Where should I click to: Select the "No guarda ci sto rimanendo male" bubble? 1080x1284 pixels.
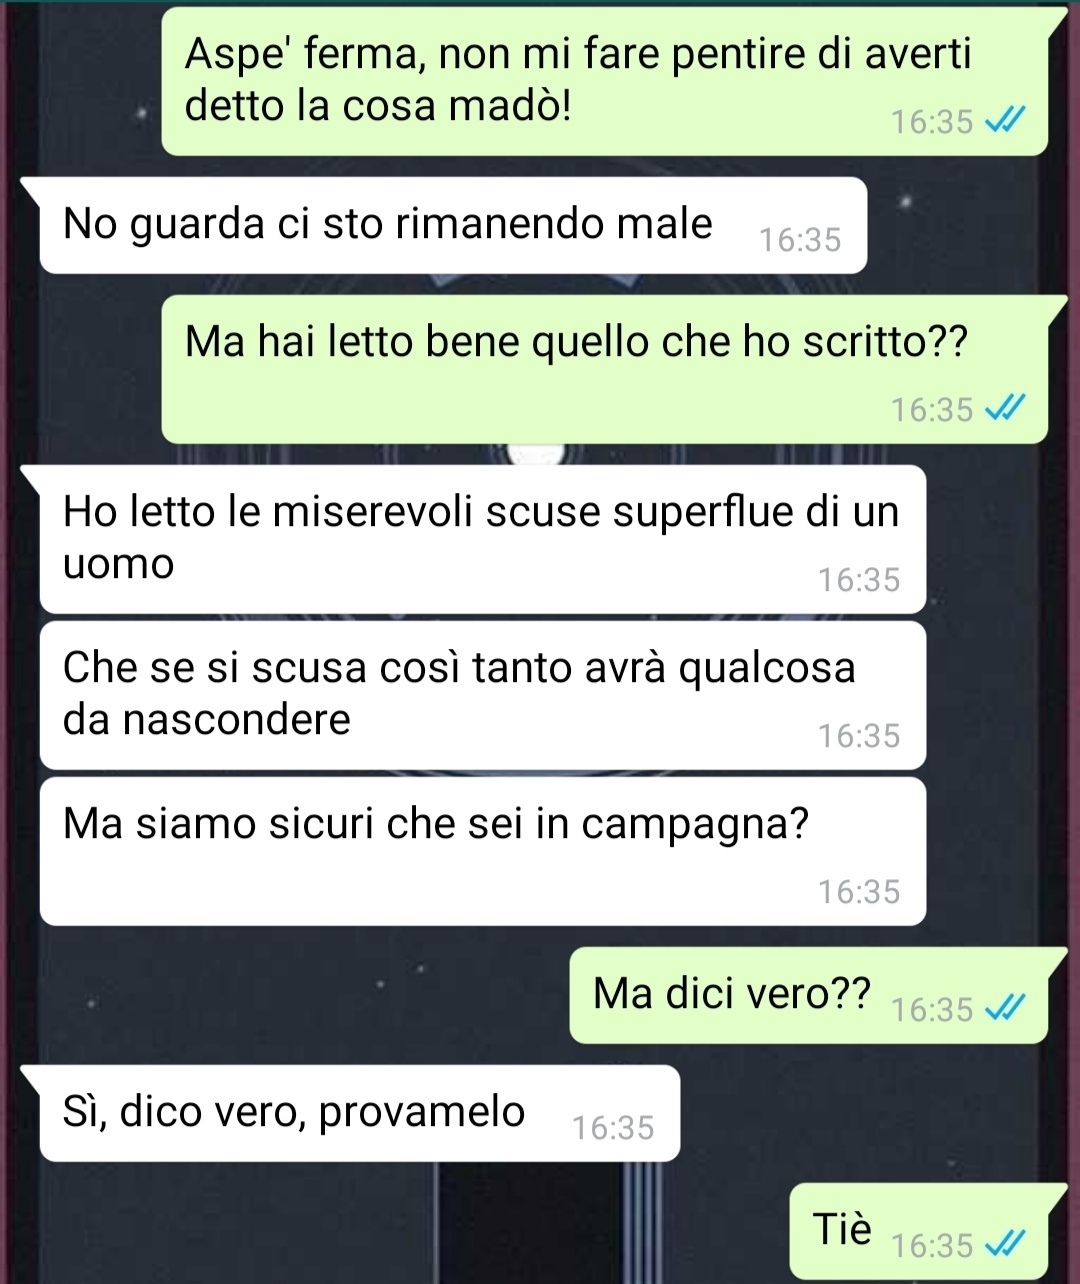[x=452, y=225]
